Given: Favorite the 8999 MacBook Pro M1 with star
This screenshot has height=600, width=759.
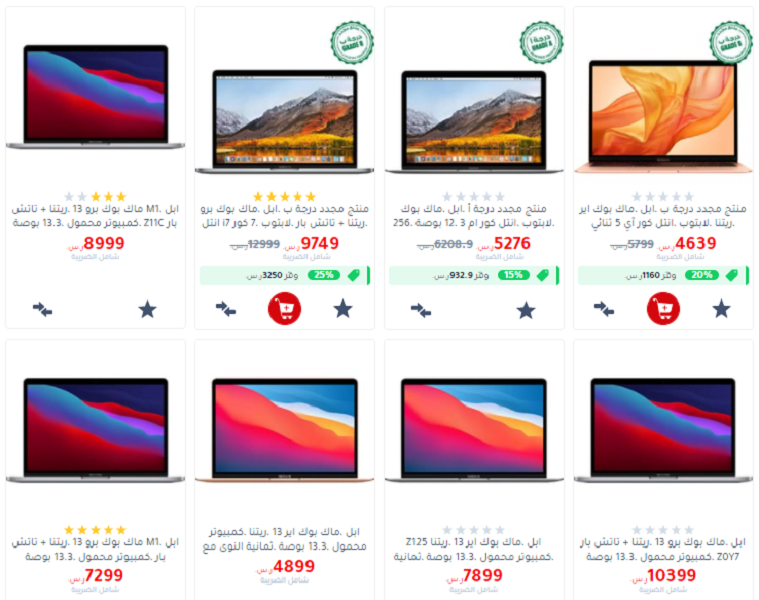Looking at the screenshot, I should click(148, 309).
